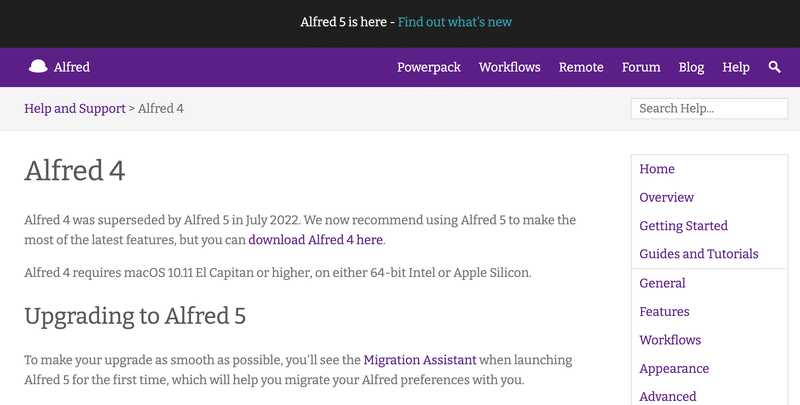Choose Appearance in the sidebar list
Viewport: 800px width, 405px height.
click(674, 368)
